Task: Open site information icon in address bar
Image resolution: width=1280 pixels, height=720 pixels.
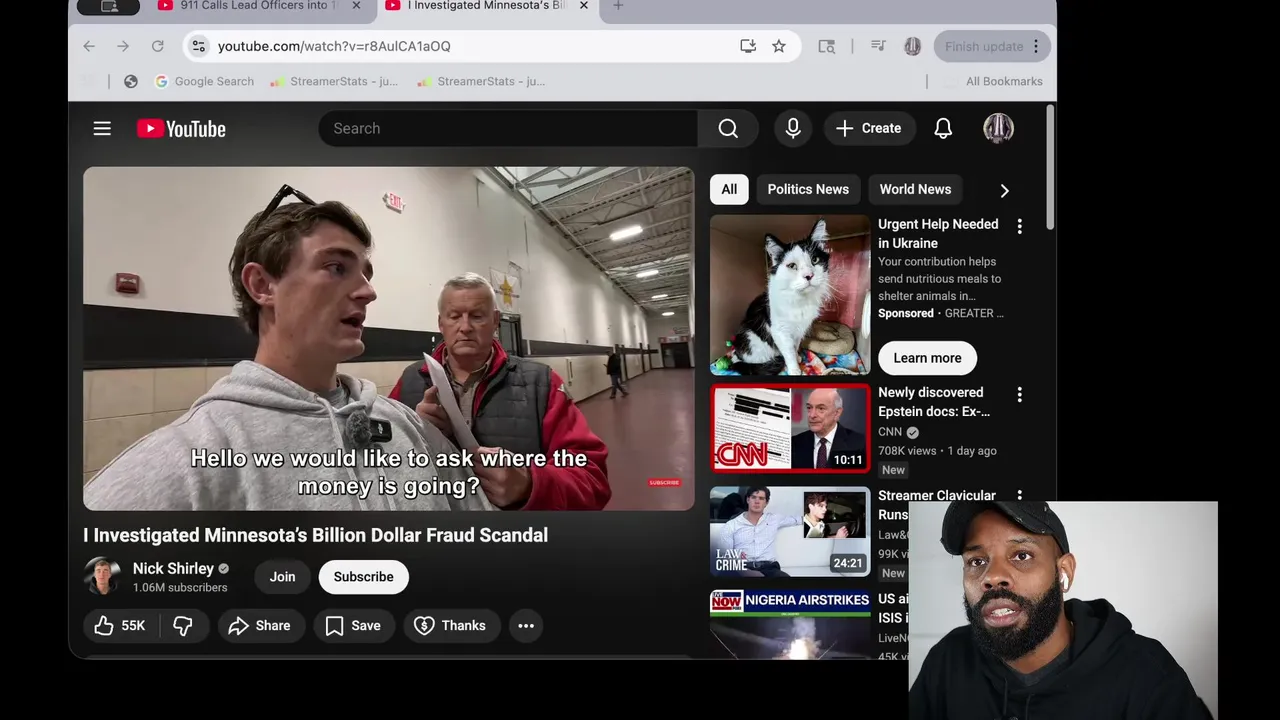Action: coord(198,46)
